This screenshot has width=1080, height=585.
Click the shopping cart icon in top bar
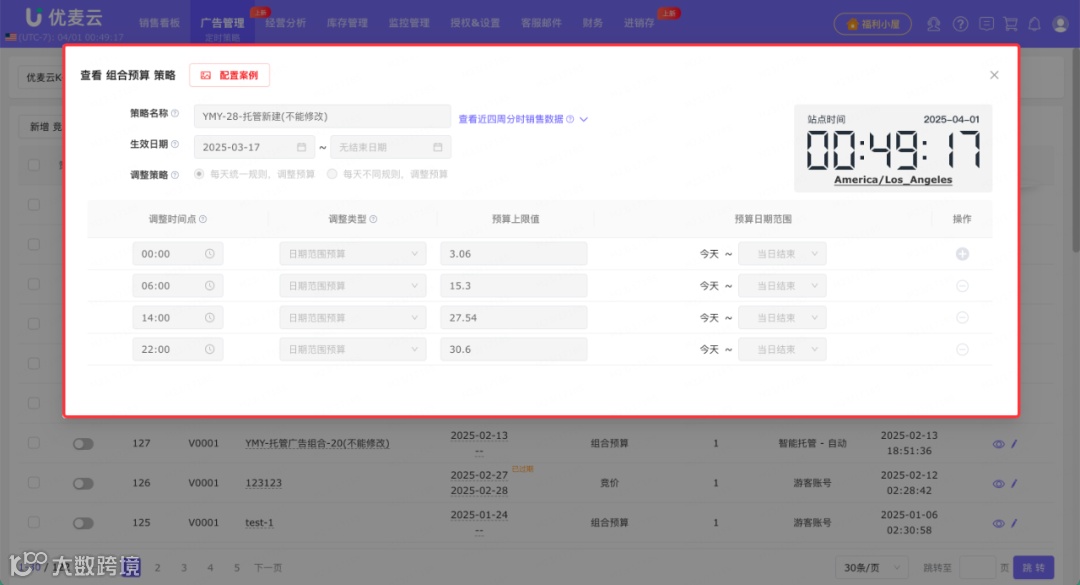click(x=1010, y=24)
